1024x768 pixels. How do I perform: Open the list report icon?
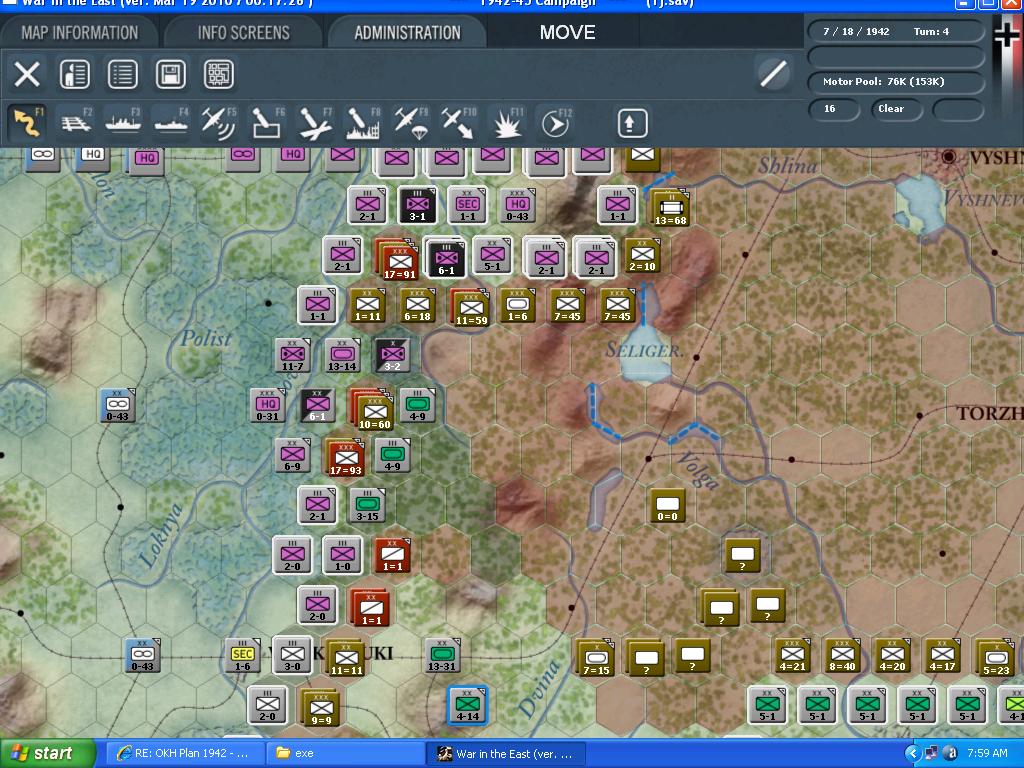[123, 74]
